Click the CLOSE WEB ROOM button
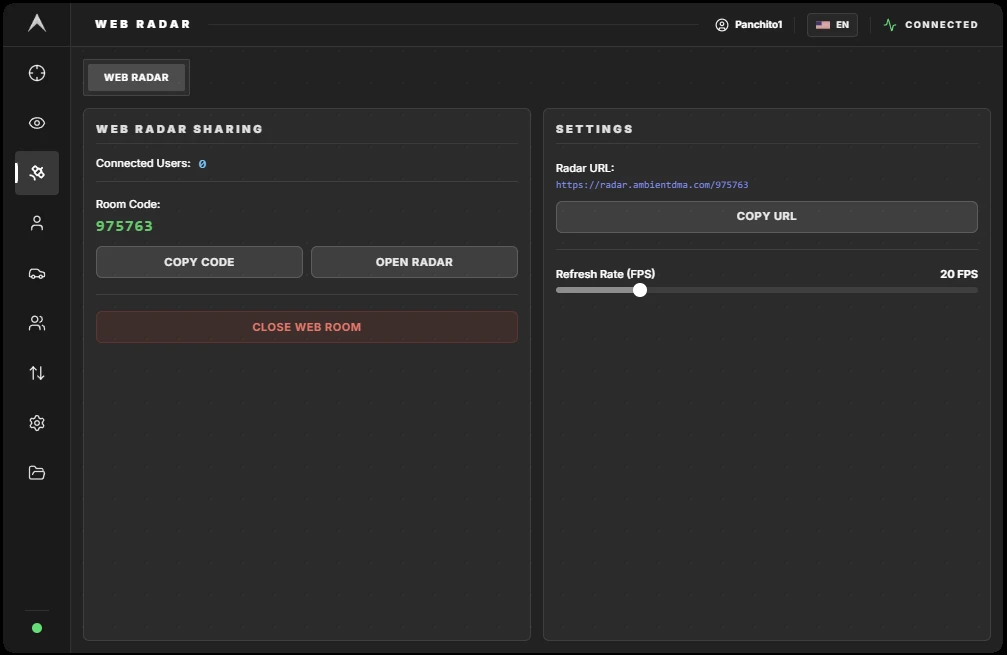1007x655 pixels. pyautogui.click(x=307, y=327)
